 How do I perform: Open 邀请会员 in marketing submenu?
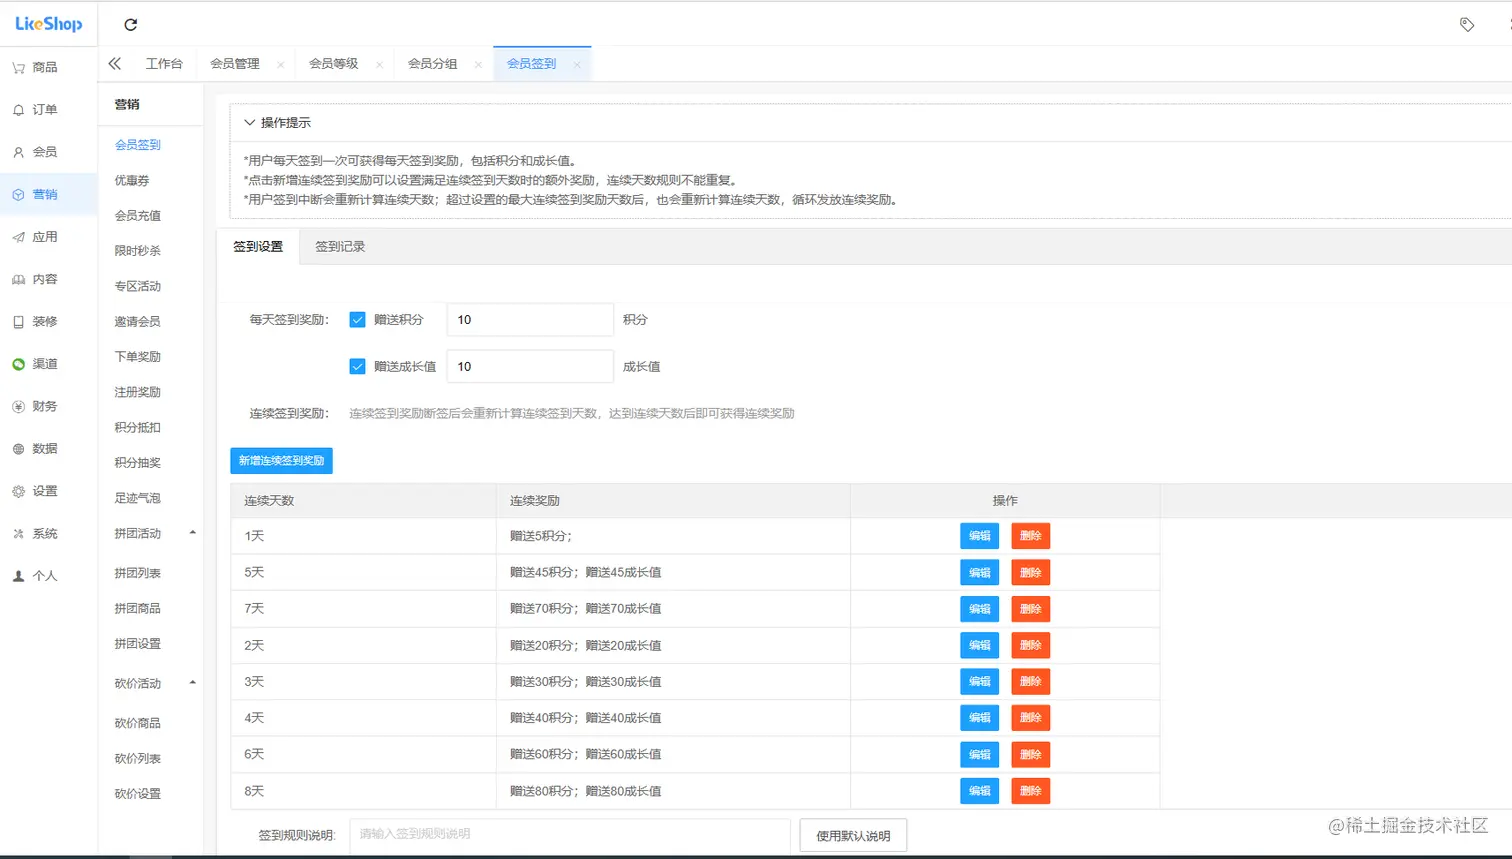point(138,321)
